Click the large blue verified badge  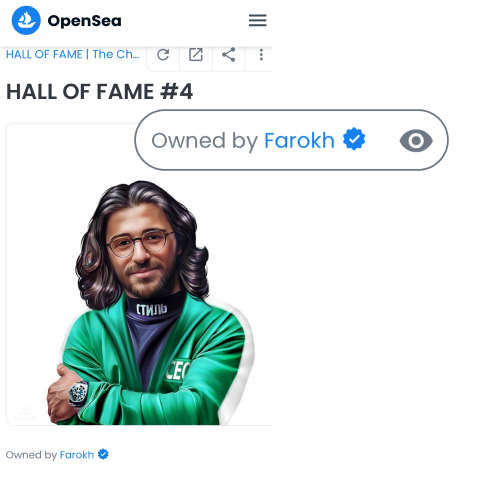[354, 139]
